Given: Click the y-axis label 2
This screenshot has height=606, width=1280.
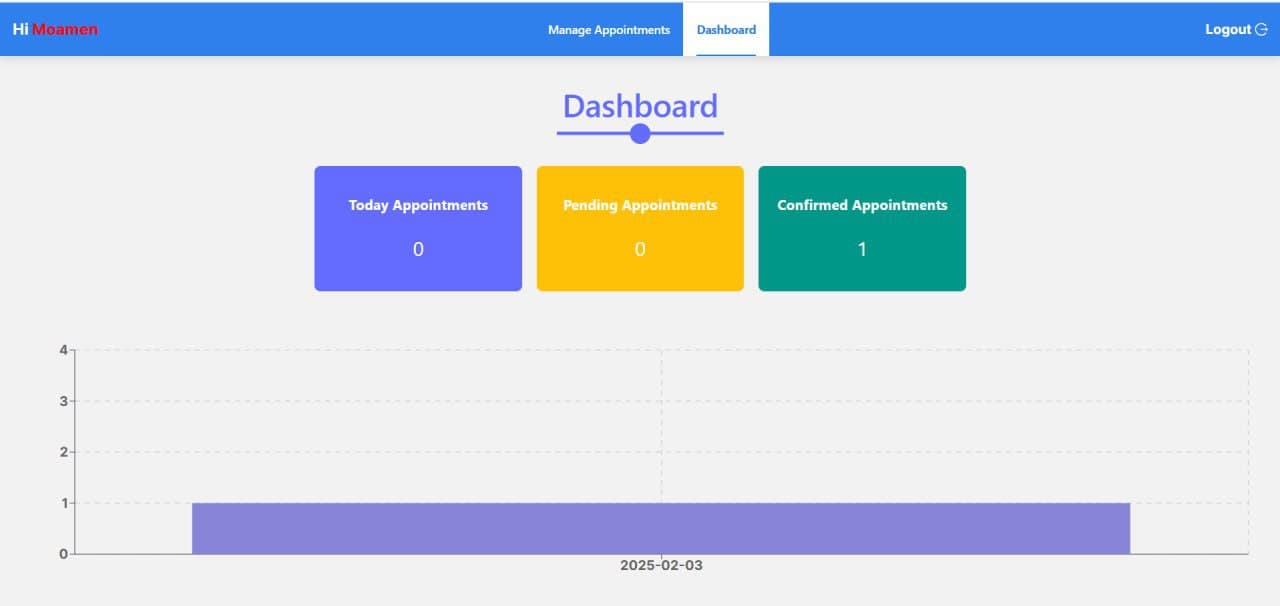Looking at the screenshot, I should pyautogui.click(x=63, y=452).
